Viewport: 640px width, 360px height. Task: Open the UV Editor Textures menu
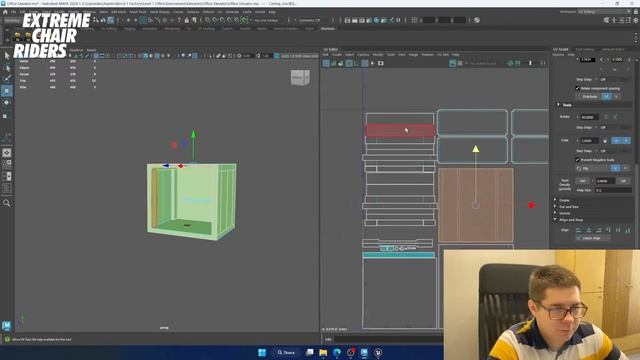(427, 54)
